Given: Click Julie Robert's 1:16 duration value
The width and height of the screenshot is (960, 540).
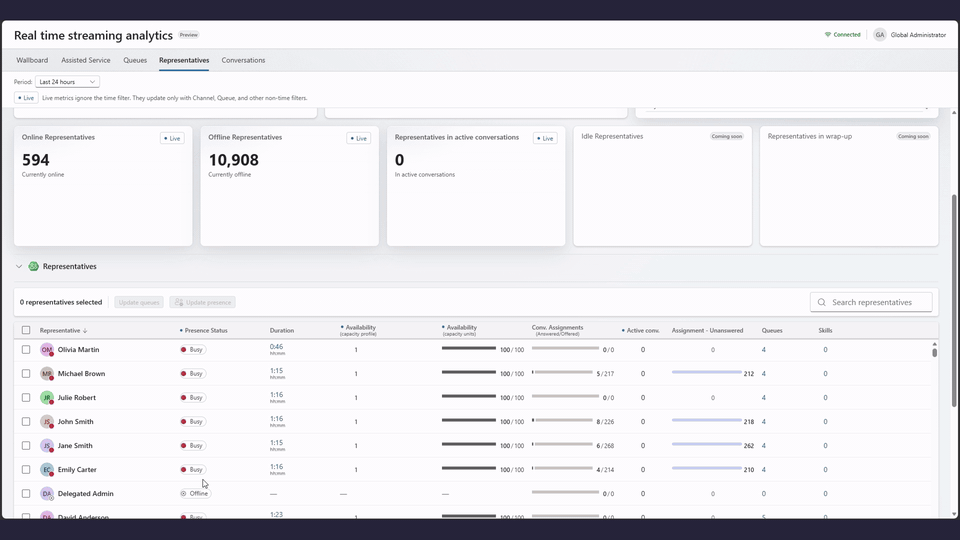Looking at the screenshot, I should (276, 395).
